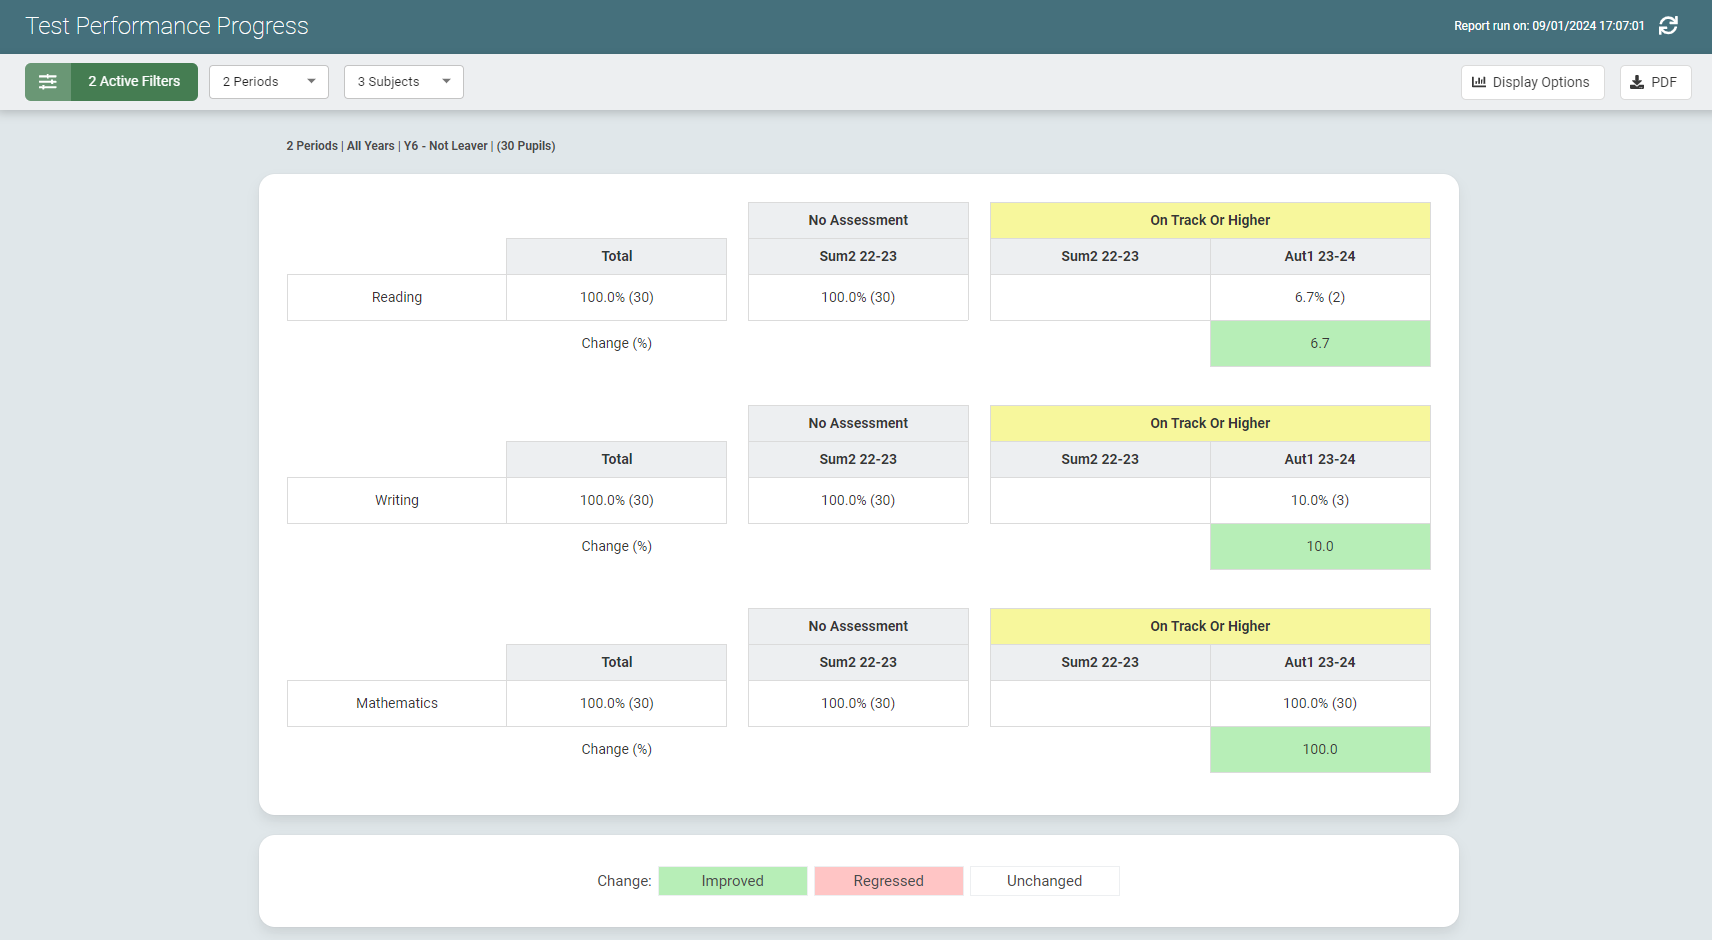The width and height of the screenshot is (1712, 940).
Task: Click the All Years breadcrumb label
Action: click(370, 146)
